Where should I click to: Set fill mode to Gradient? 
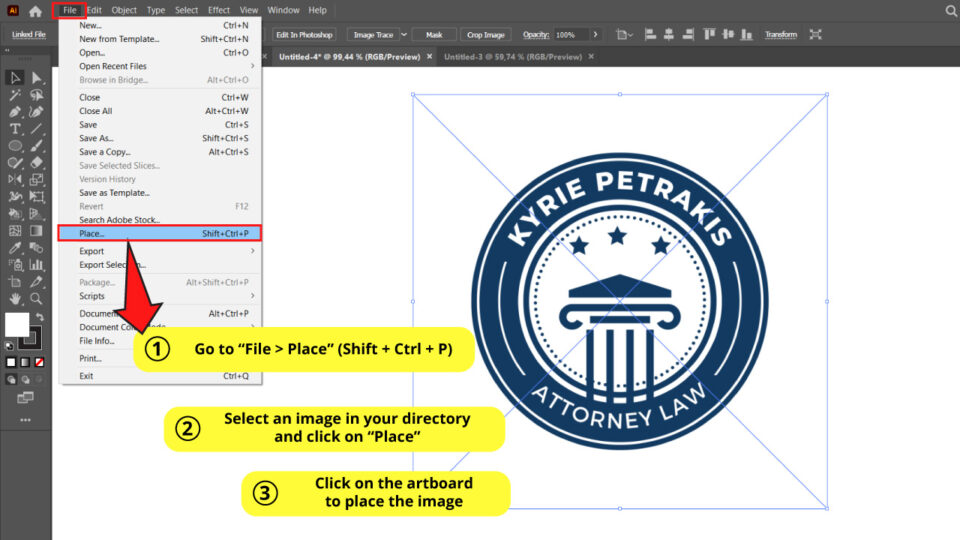click(x=25, y=362)
